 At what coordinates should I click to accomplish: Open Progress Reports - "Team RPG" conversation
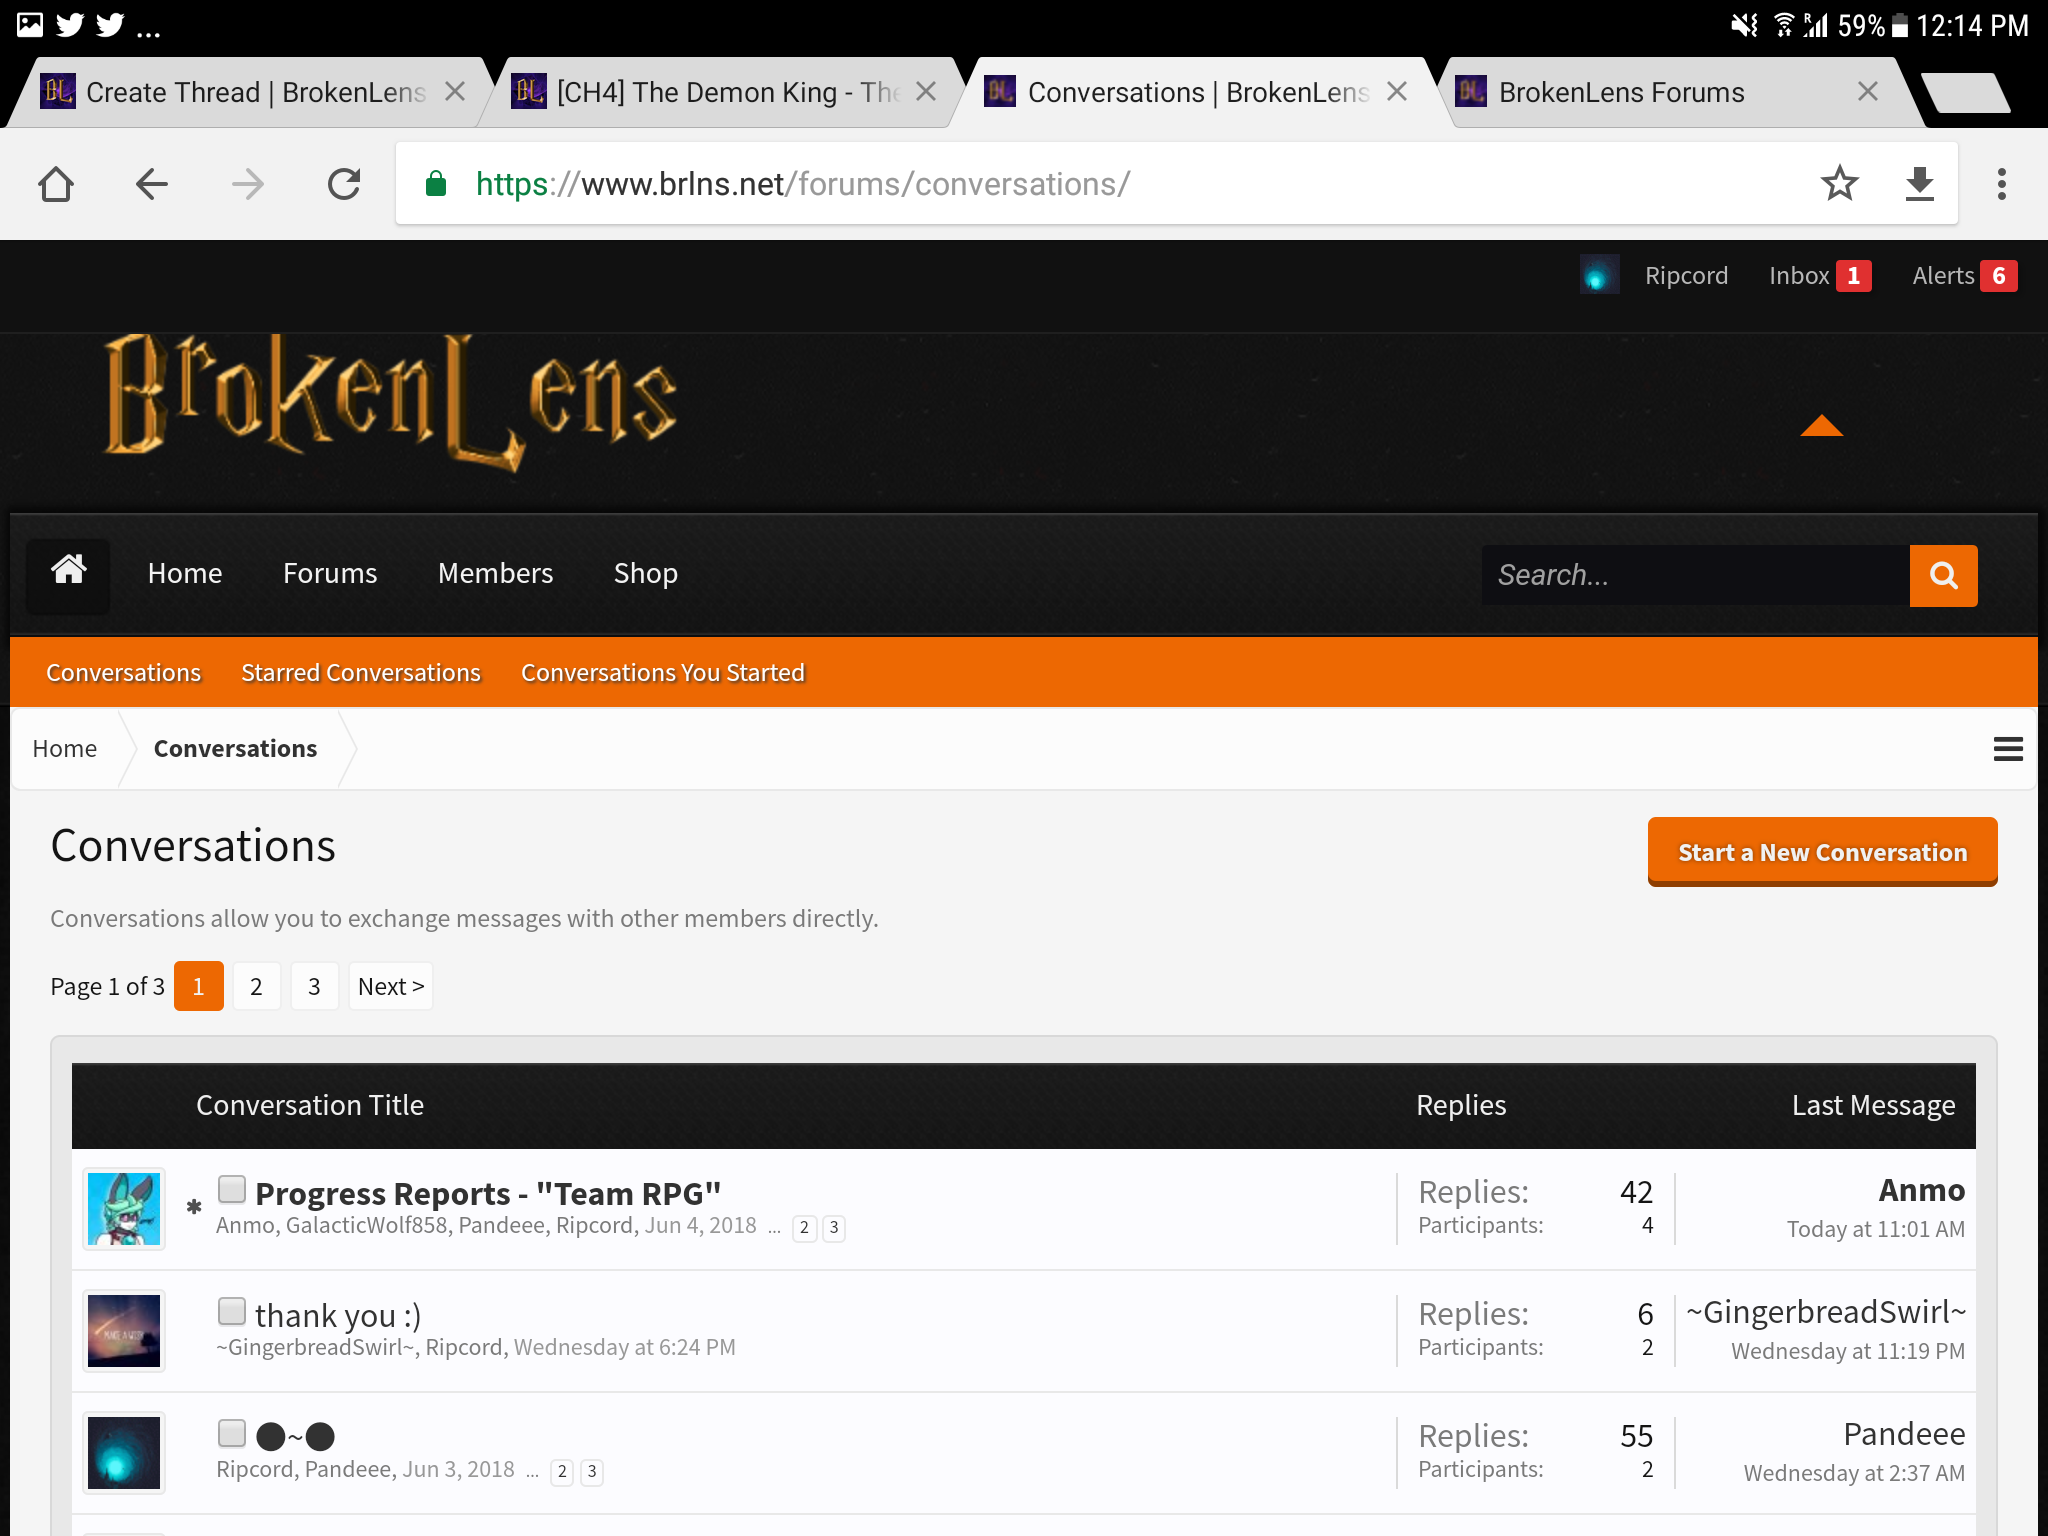(488, 1193)
